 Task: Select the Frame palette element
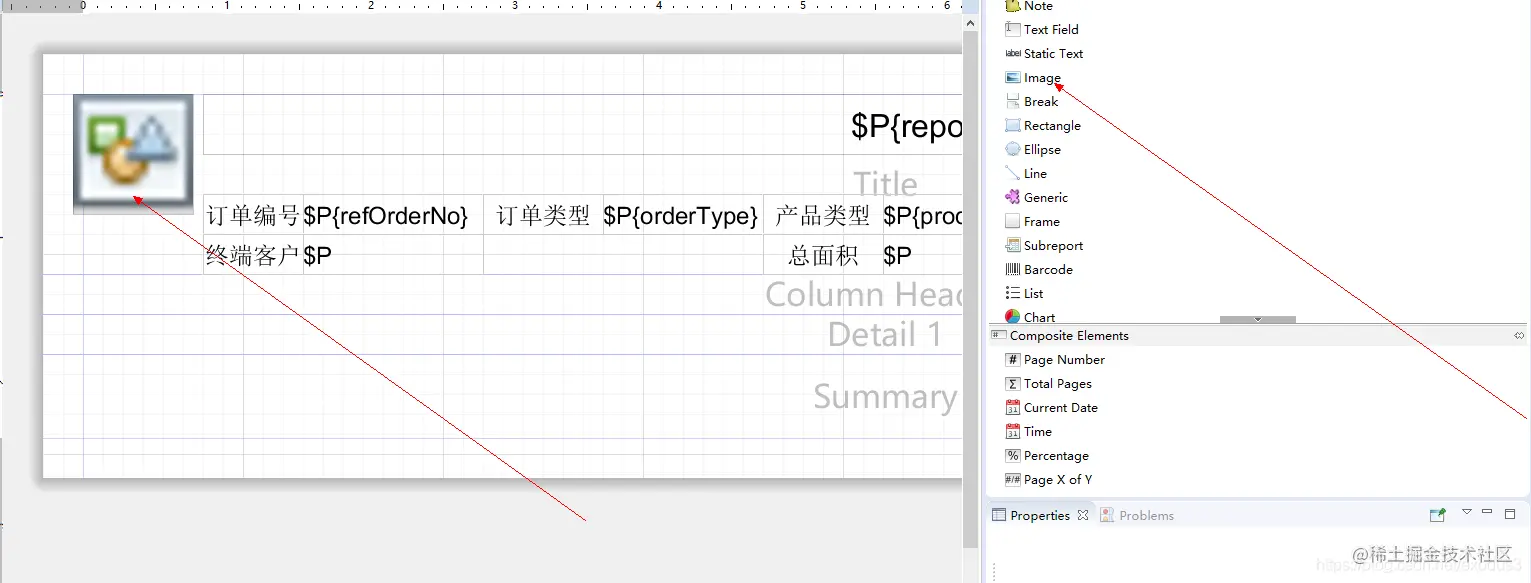1033,222
